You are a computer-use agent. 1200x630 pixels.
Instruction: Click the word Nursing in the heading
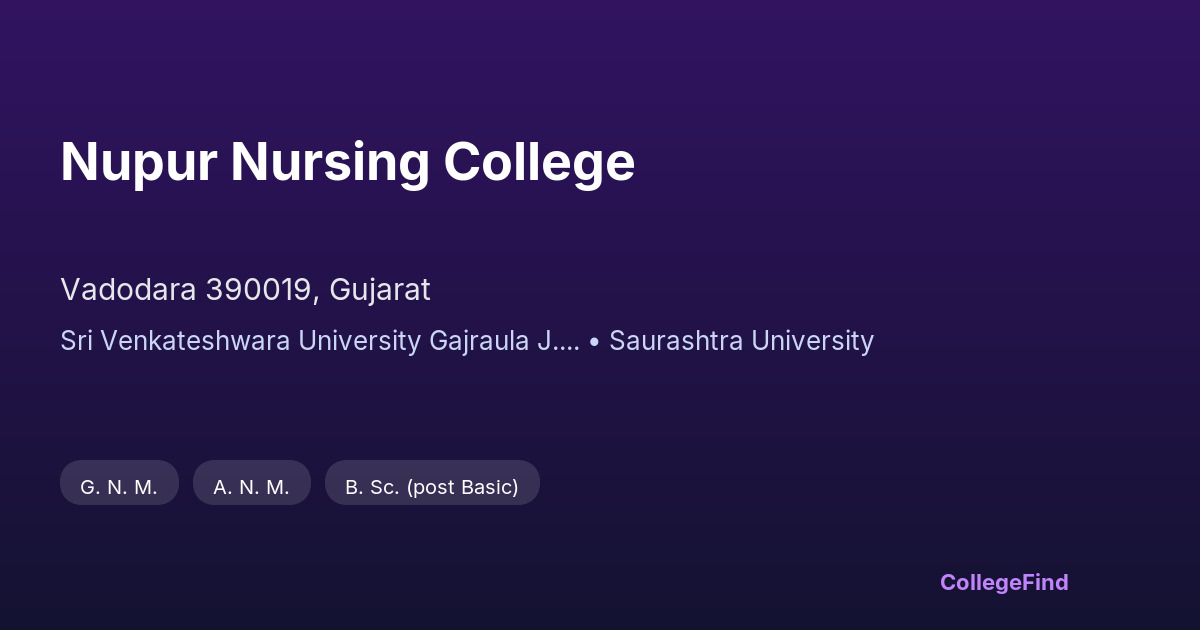(x=330, y=162)
